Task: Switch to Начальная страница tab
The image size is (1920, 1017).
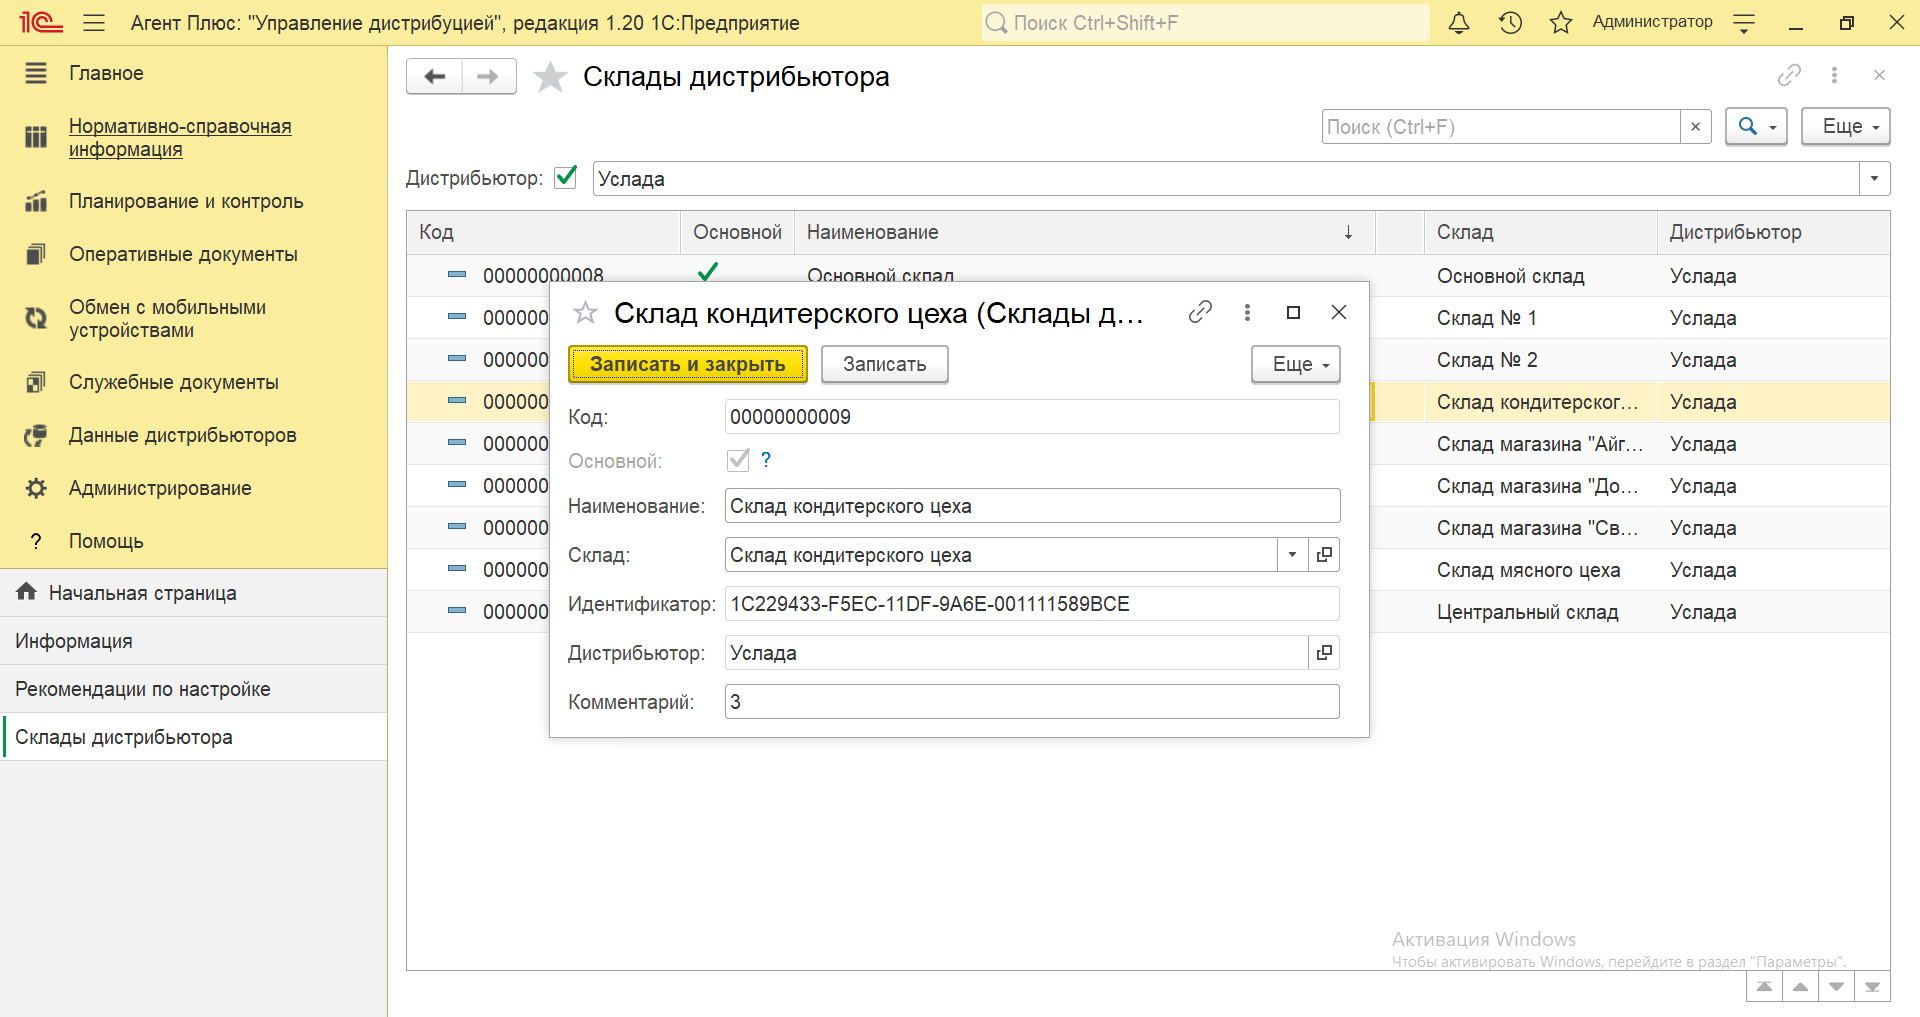Action: pos(193,593)
